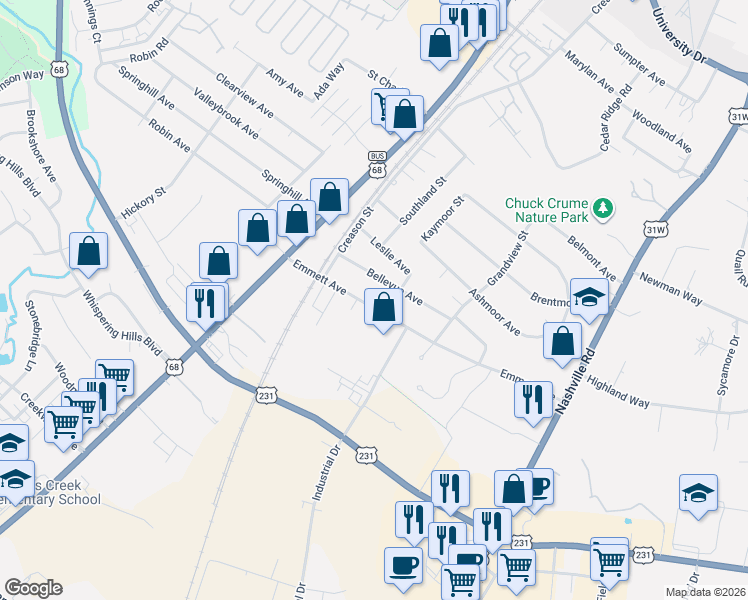748x600 pixels.
Task: Open the restaurant marker above US 231 near Nashville Rd
Action: [x=450, y=490]
